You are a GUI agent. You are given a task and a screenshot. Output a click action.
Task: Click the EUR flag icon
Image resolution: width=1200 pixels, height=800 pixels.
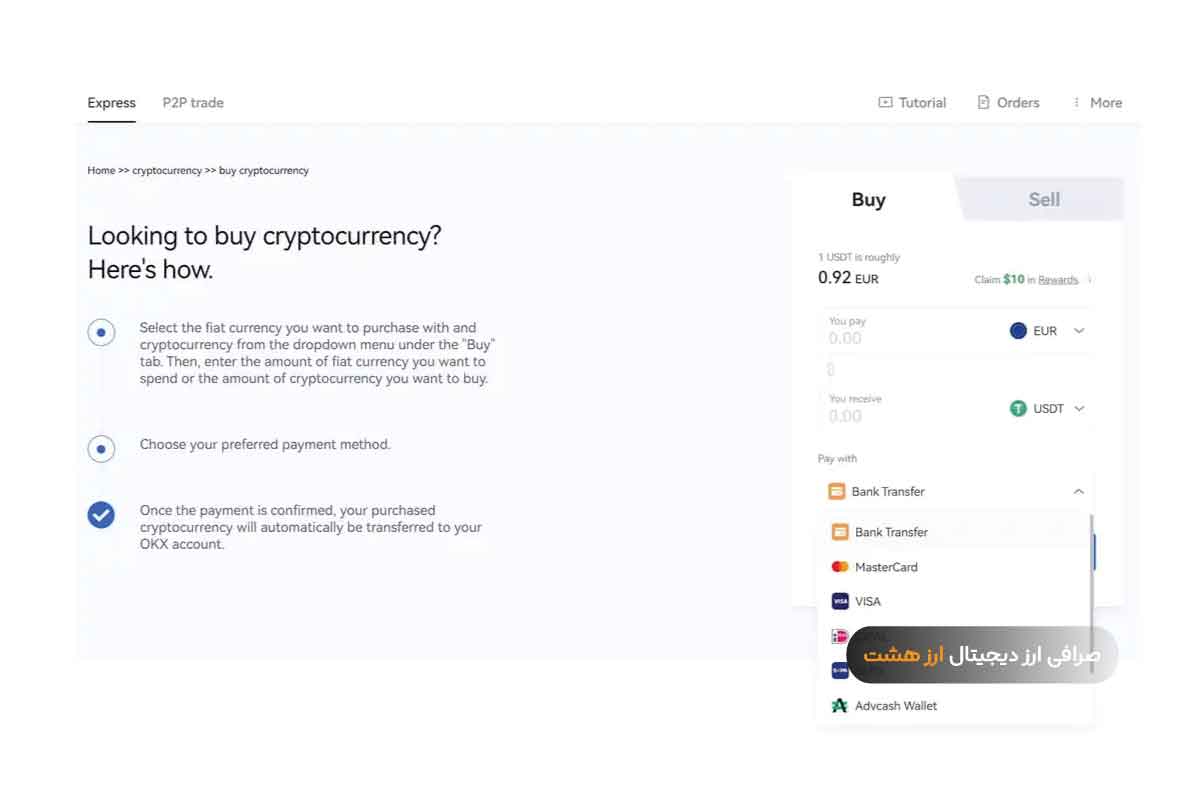click(x=1018, y=331)
